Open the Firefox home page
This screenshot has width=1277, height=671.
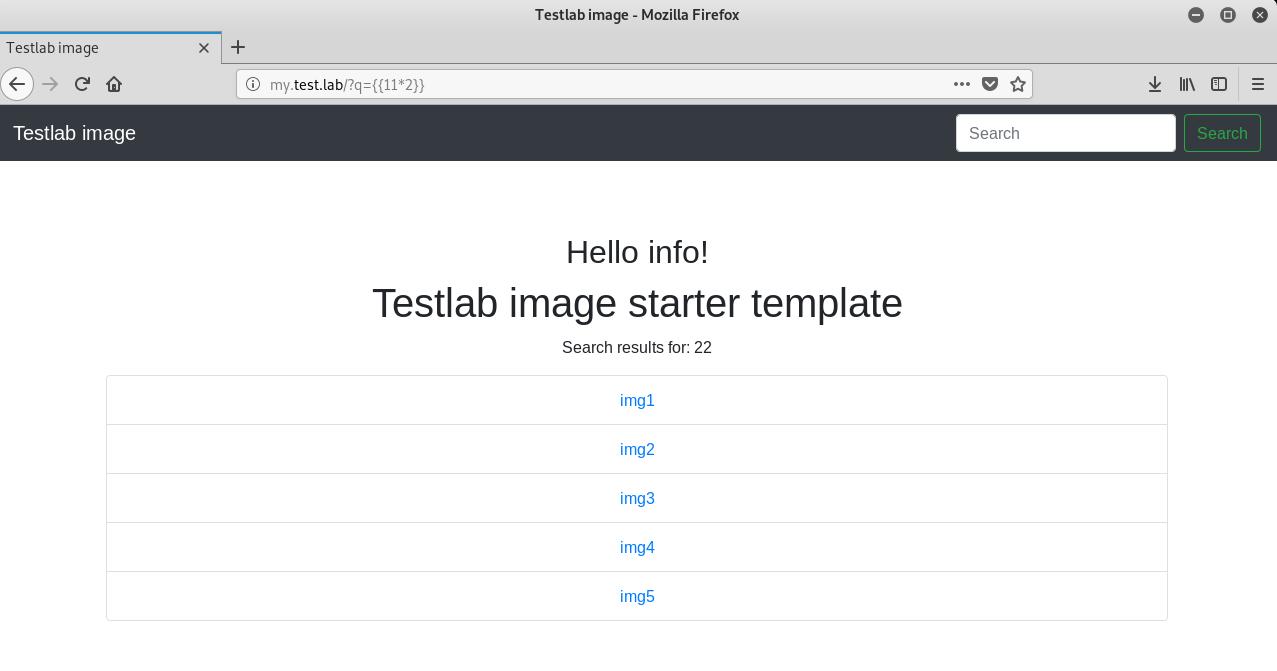114,84
